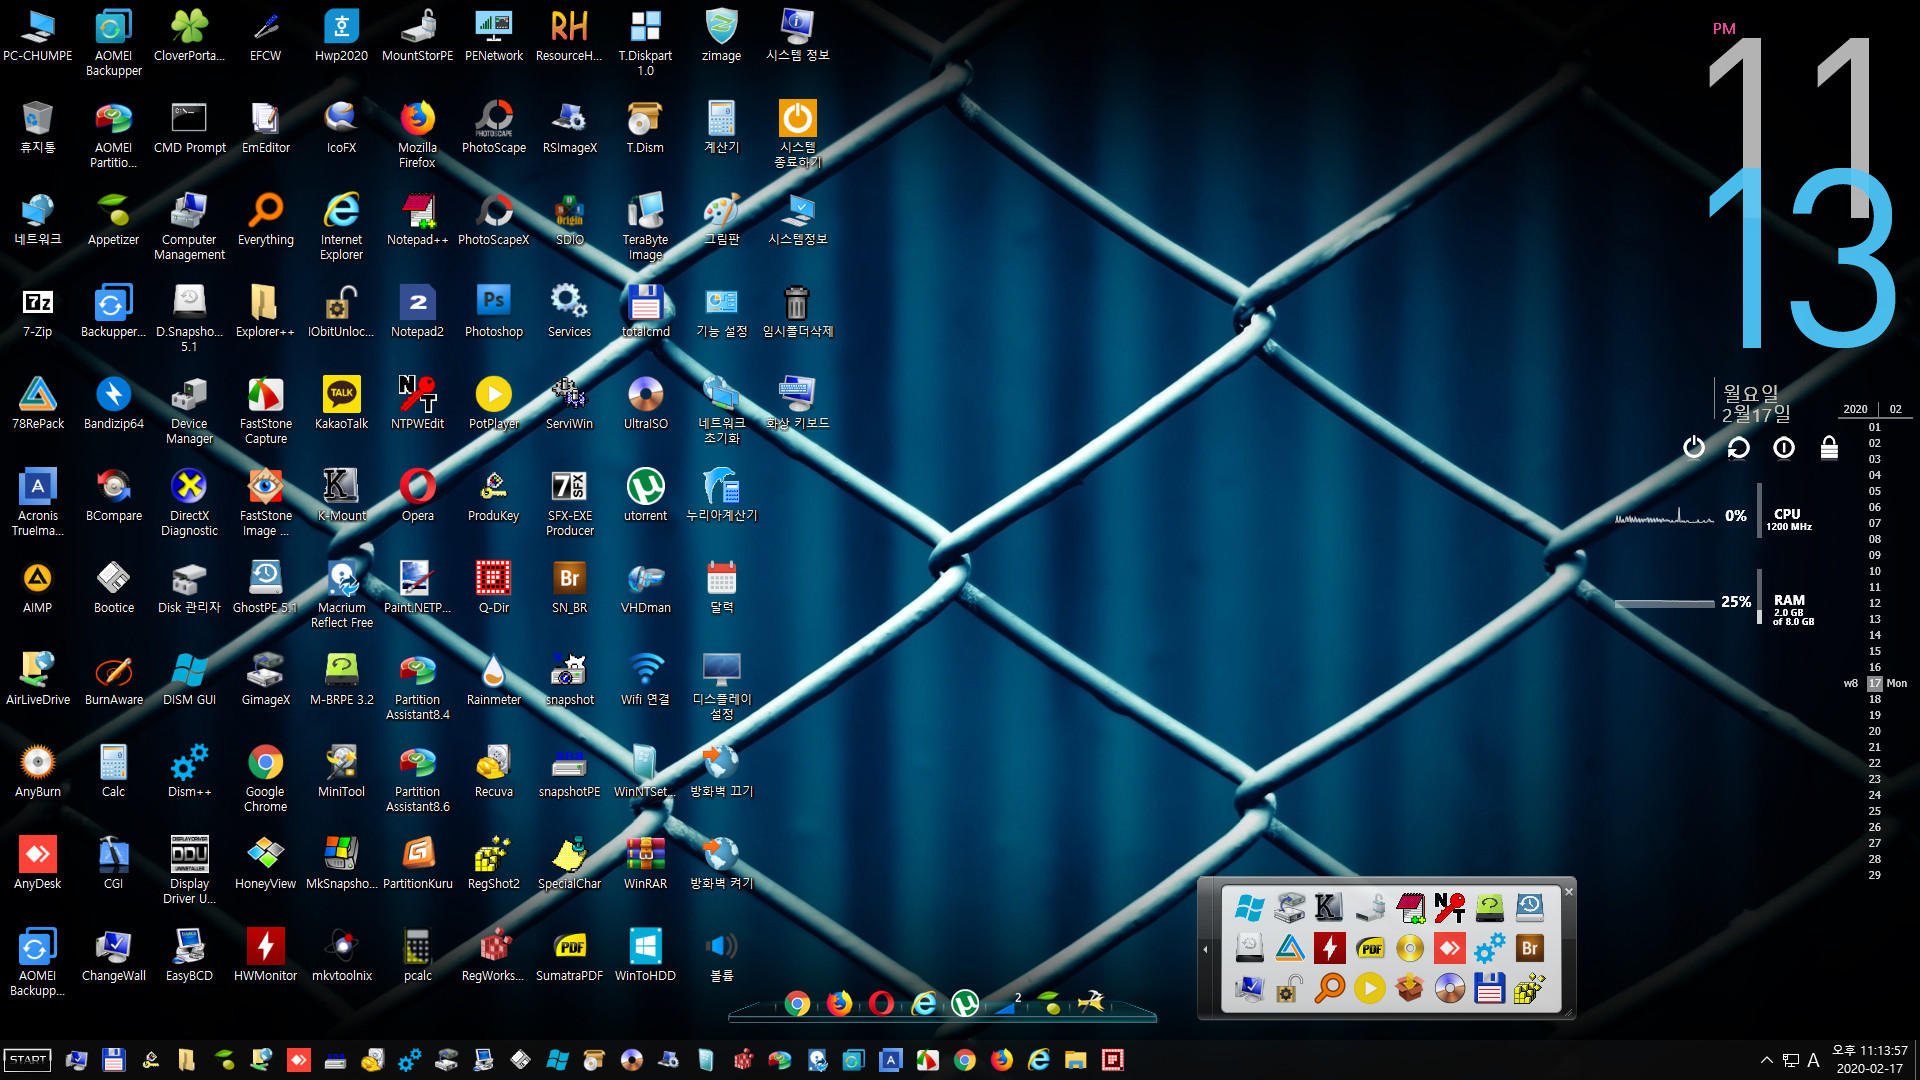The height and width of the screenshot is (1080, 1920).
Task: Open the SumatraPDF desktop shortcut
Action: click(569, 956)
